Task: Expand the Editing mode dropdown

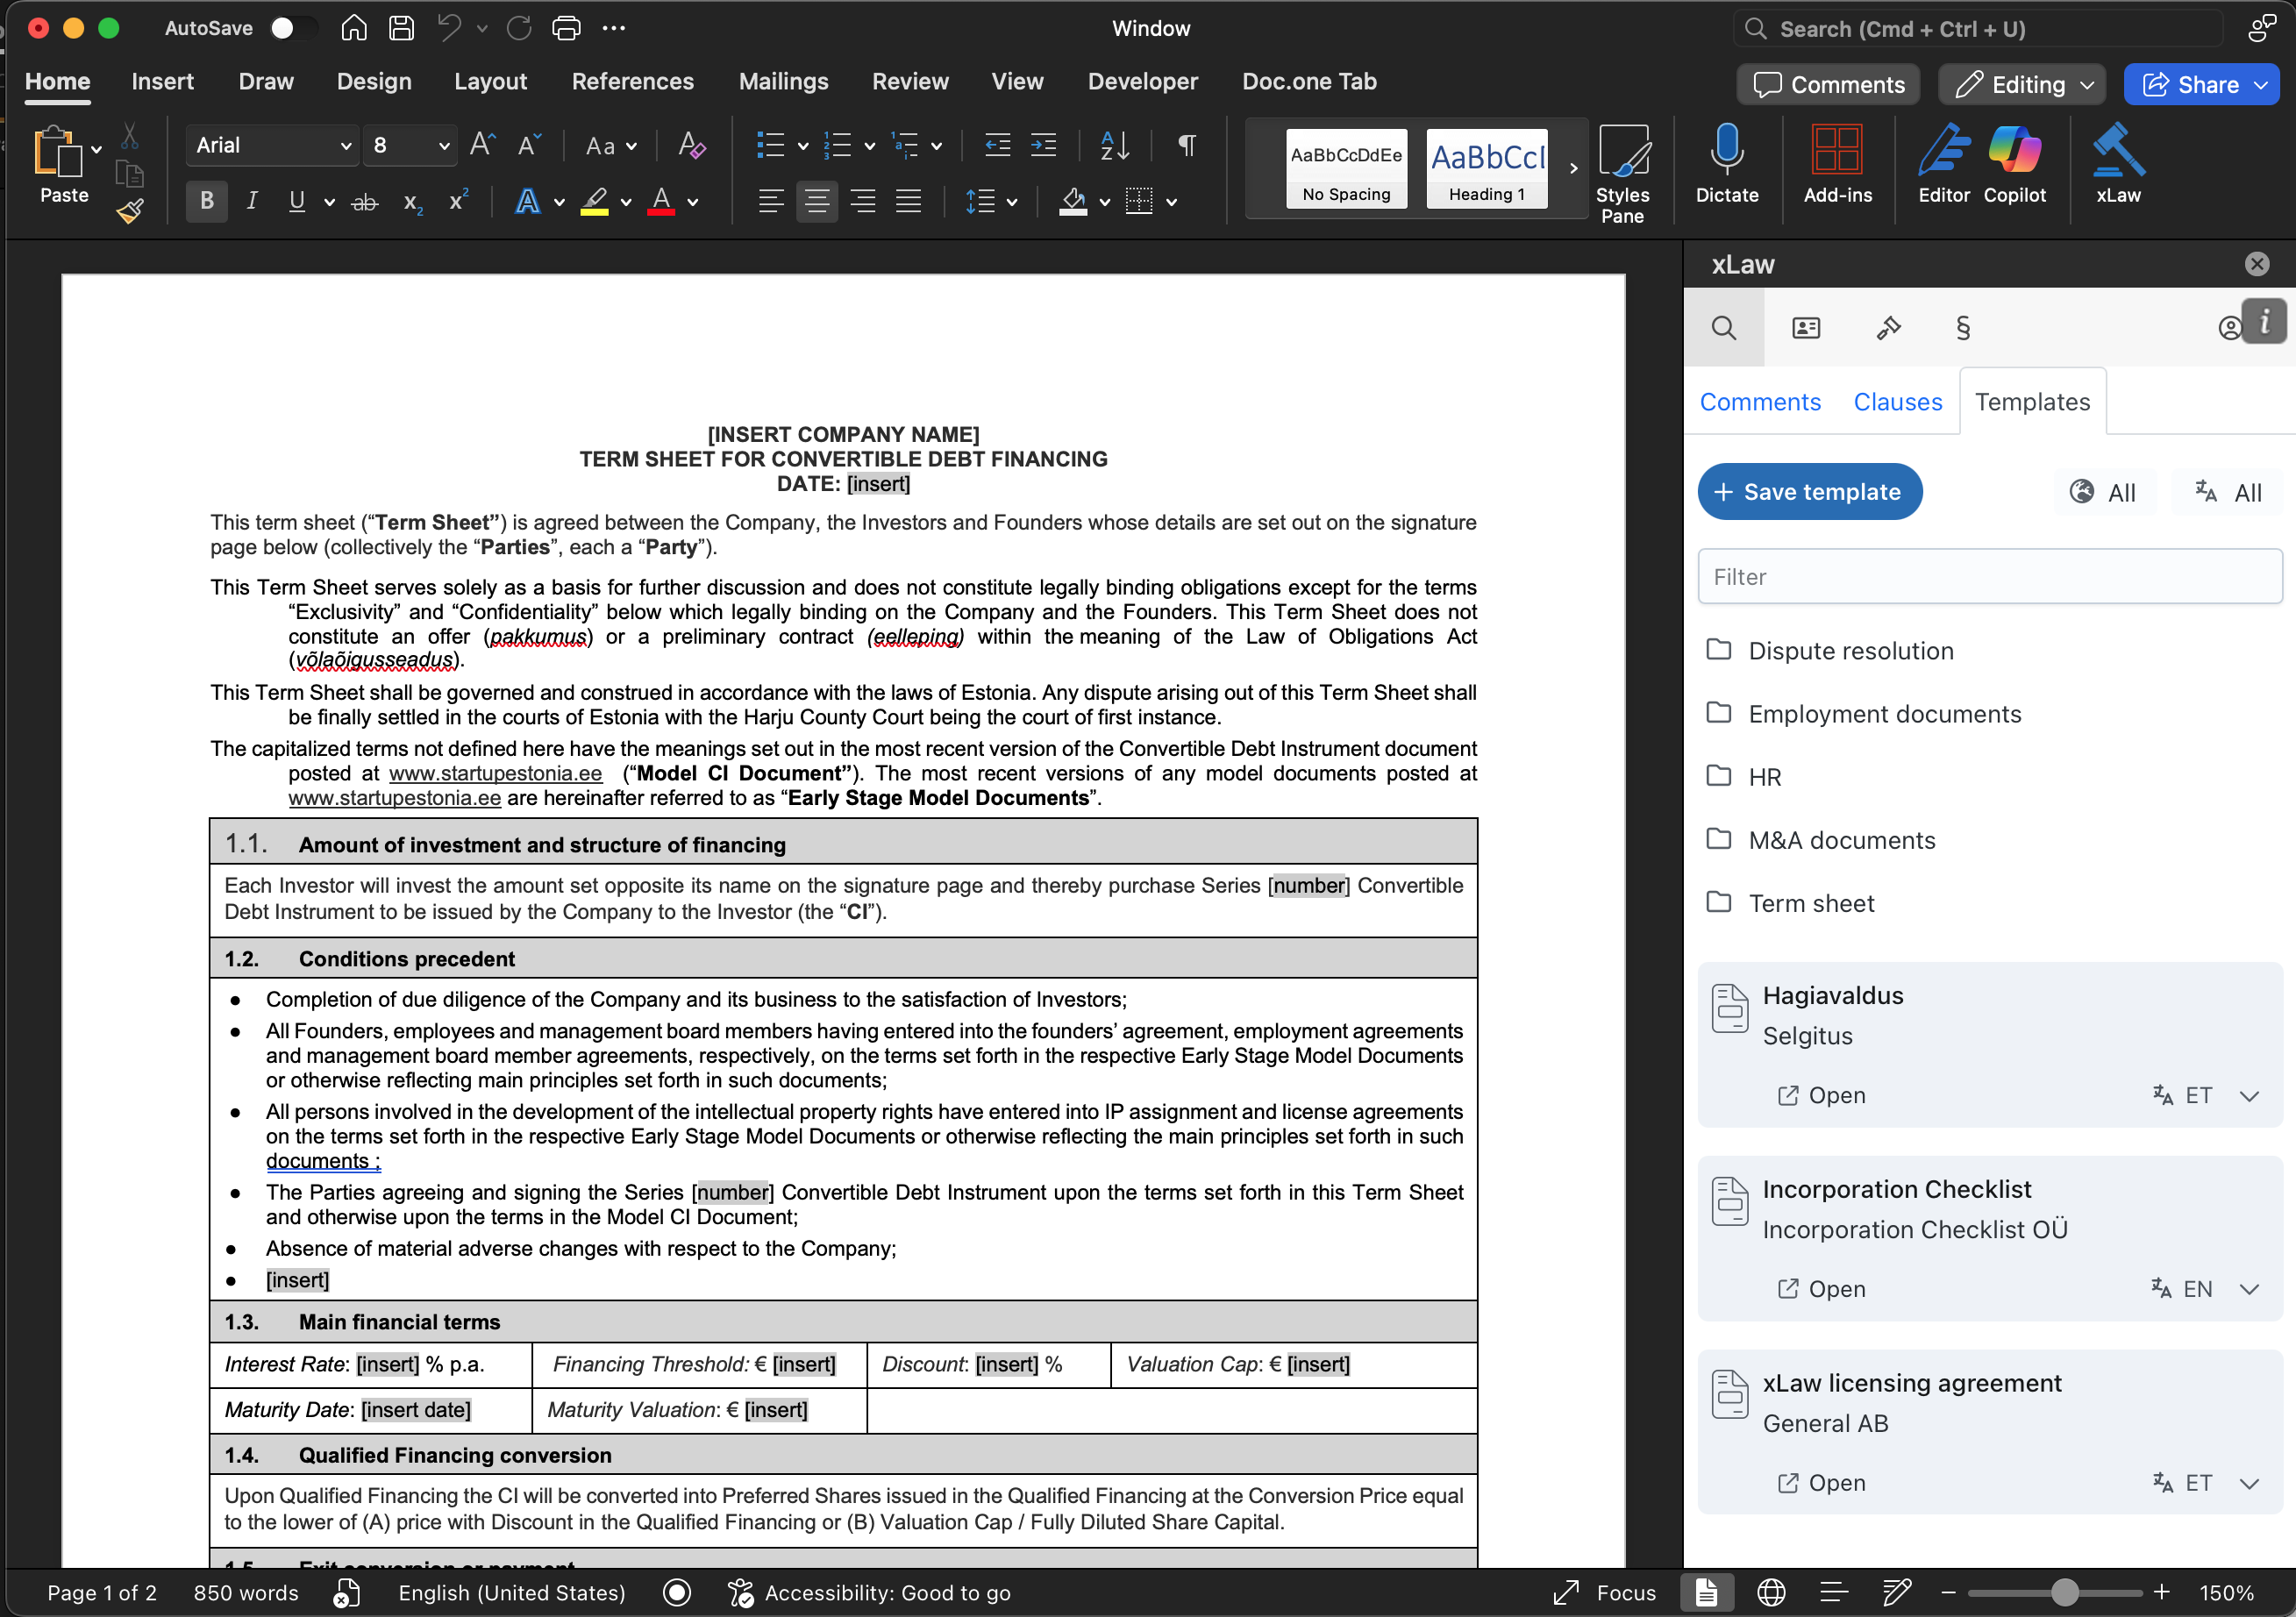Action: point(2087,85)
